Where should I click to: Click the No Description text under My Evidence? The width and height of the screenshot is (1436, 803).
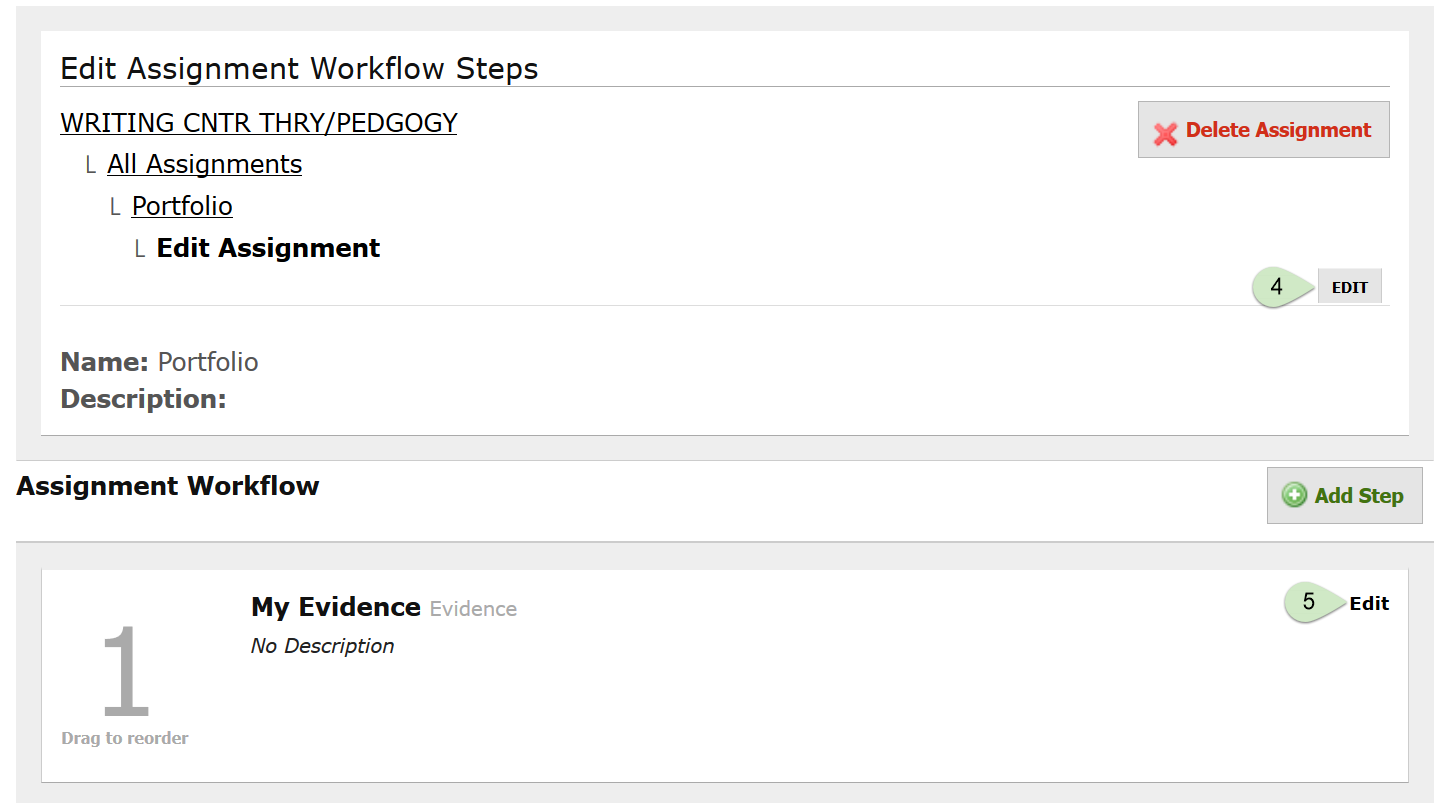coord(322,646)
